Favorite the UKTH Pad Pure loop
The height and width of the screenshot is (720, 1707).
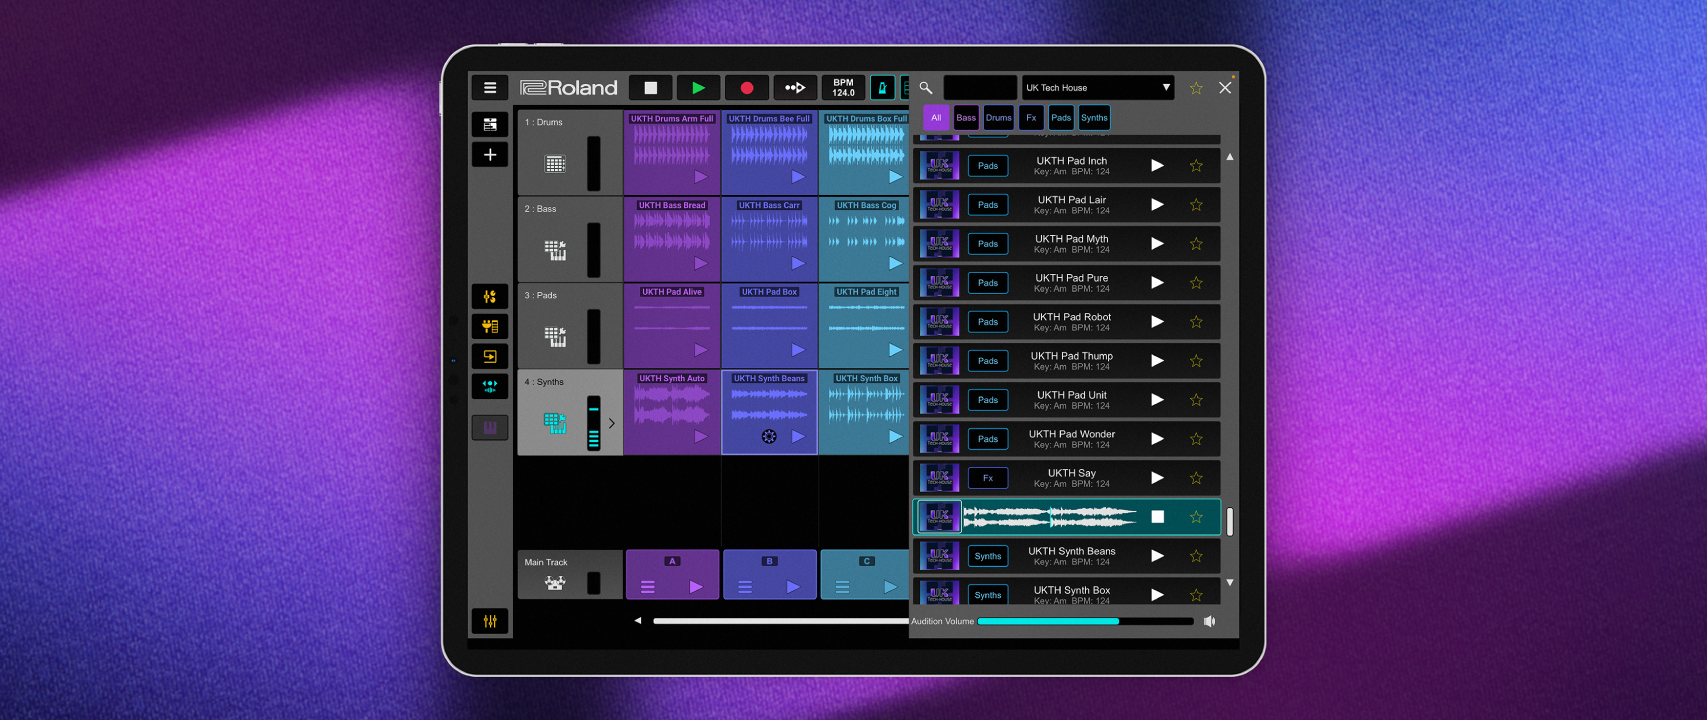click(1196, 283)
